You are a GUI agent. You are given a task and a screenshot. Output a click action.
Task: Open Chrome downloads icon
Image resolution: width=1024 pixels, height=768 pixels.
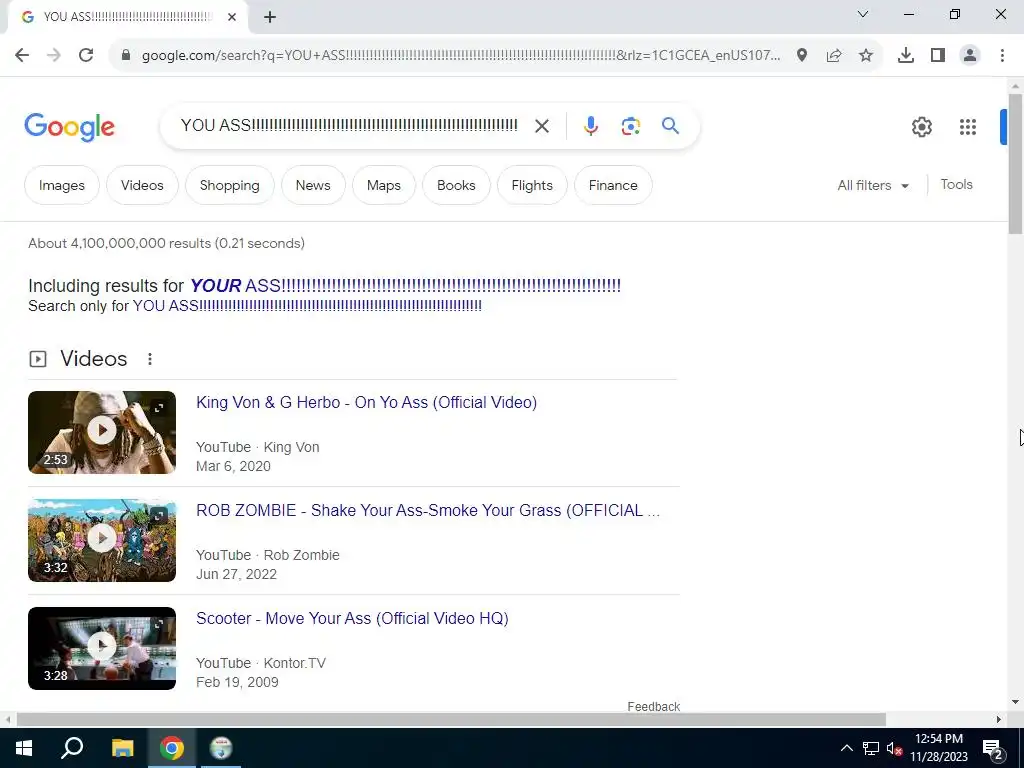906,56
